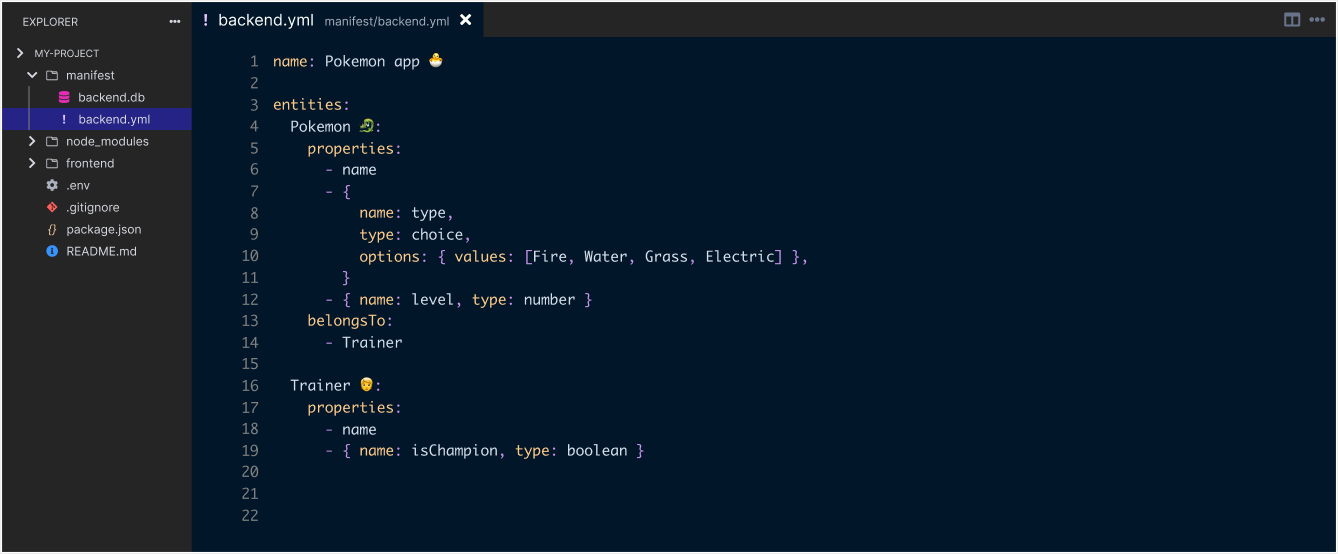Expand the frontend folder chevron

coord(32,163)
